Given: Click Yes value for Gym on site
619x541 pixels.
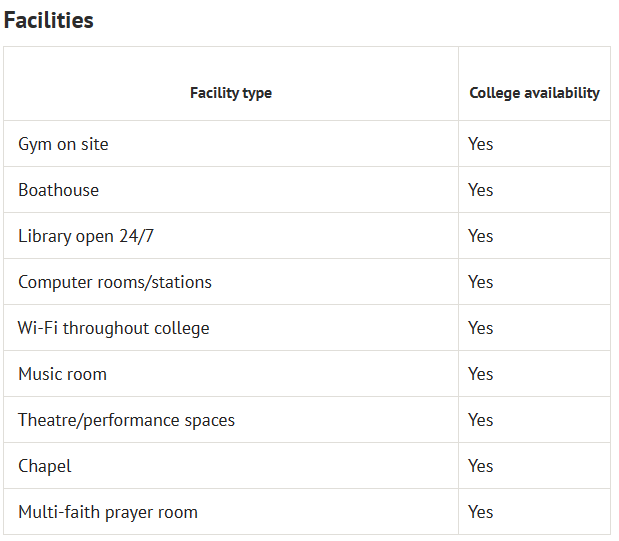Looking at the screenshot, I should [480, 144].
